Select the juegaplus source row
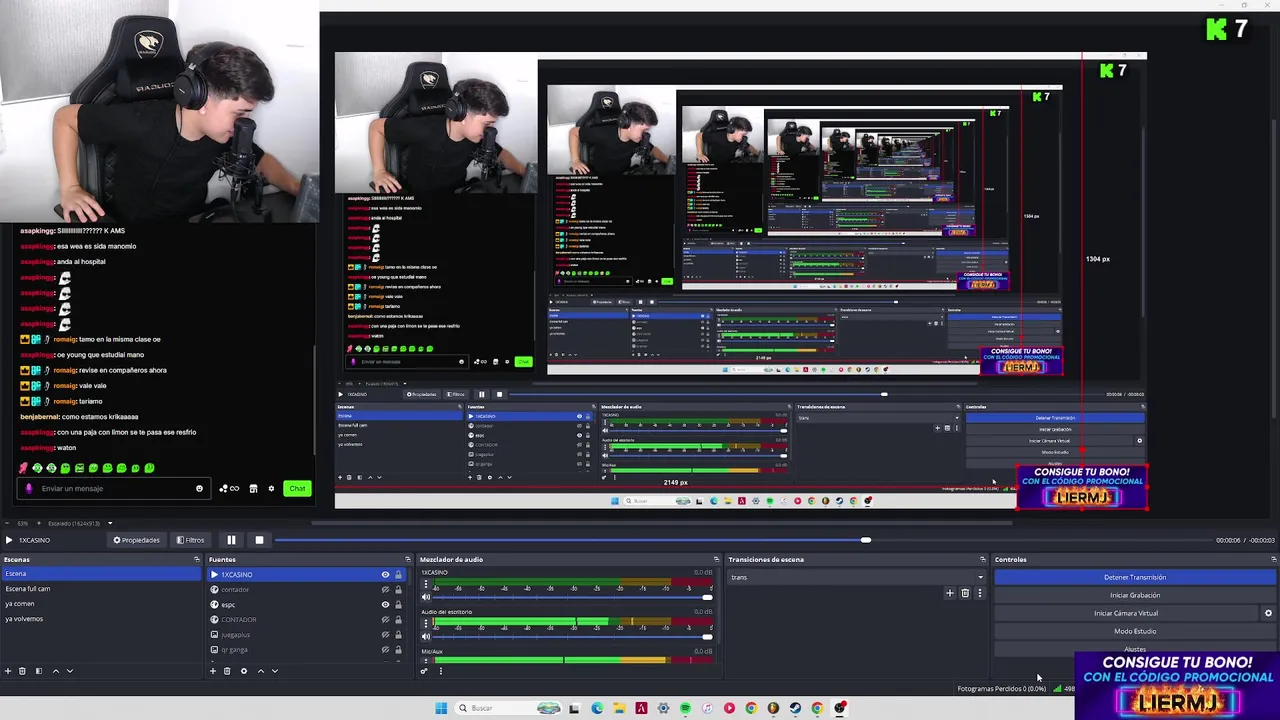 [x=309, y=635]
